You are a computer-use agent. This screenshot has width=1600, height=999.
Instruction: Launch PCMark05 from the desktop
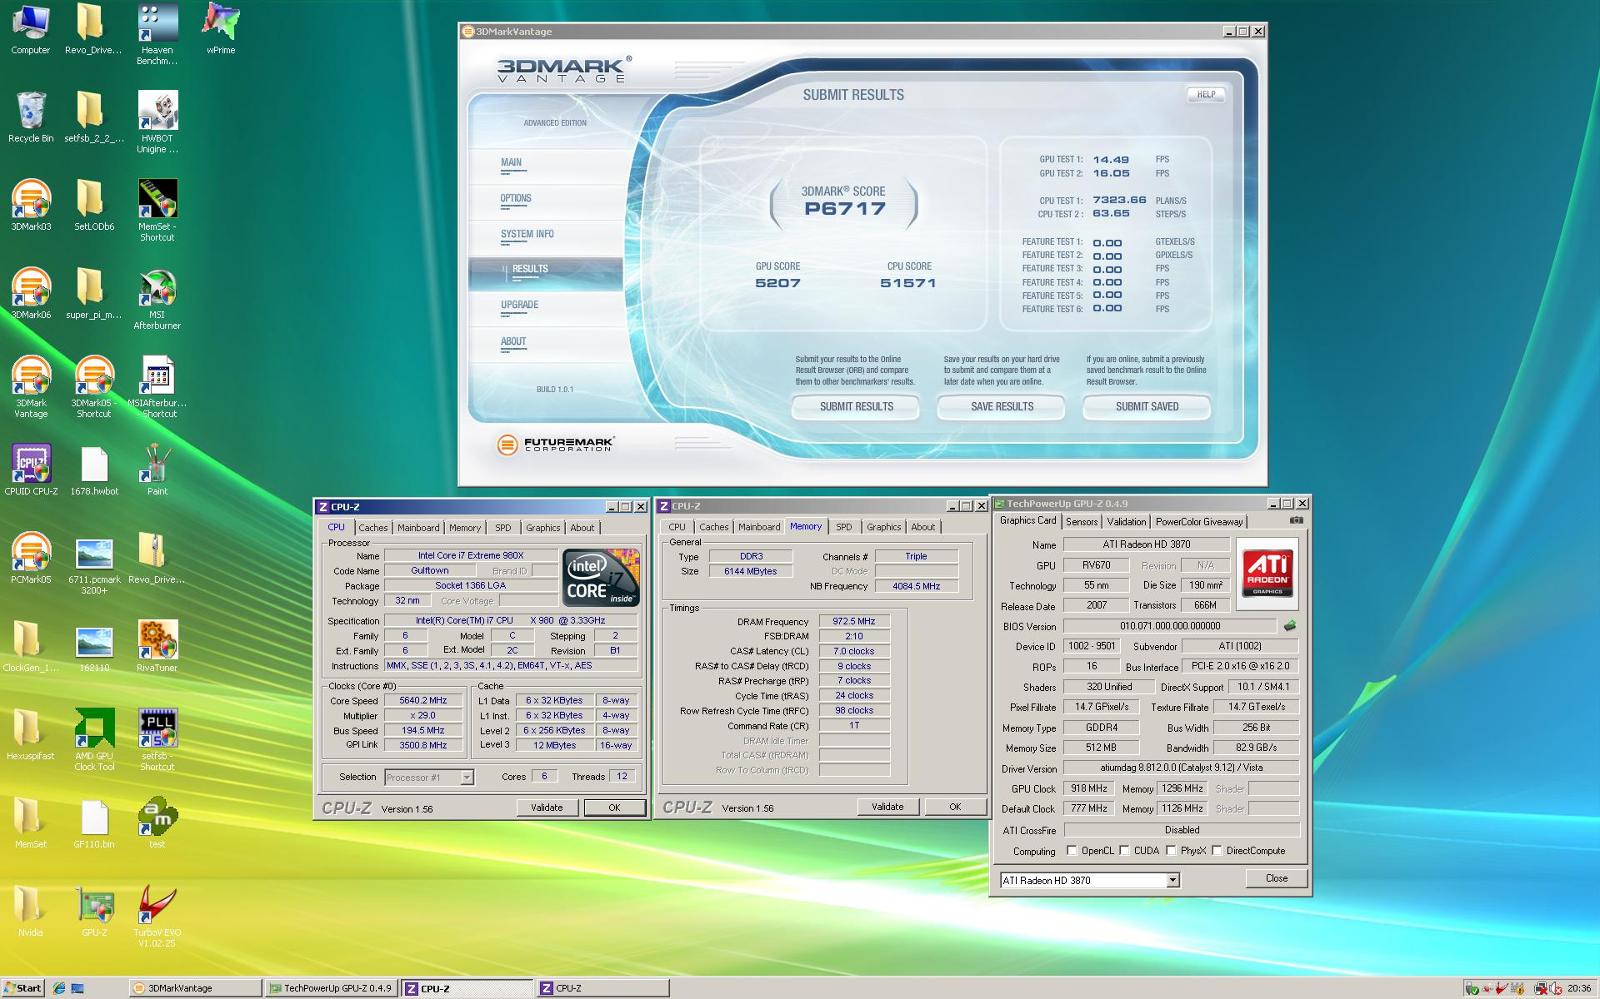[30, 558]
